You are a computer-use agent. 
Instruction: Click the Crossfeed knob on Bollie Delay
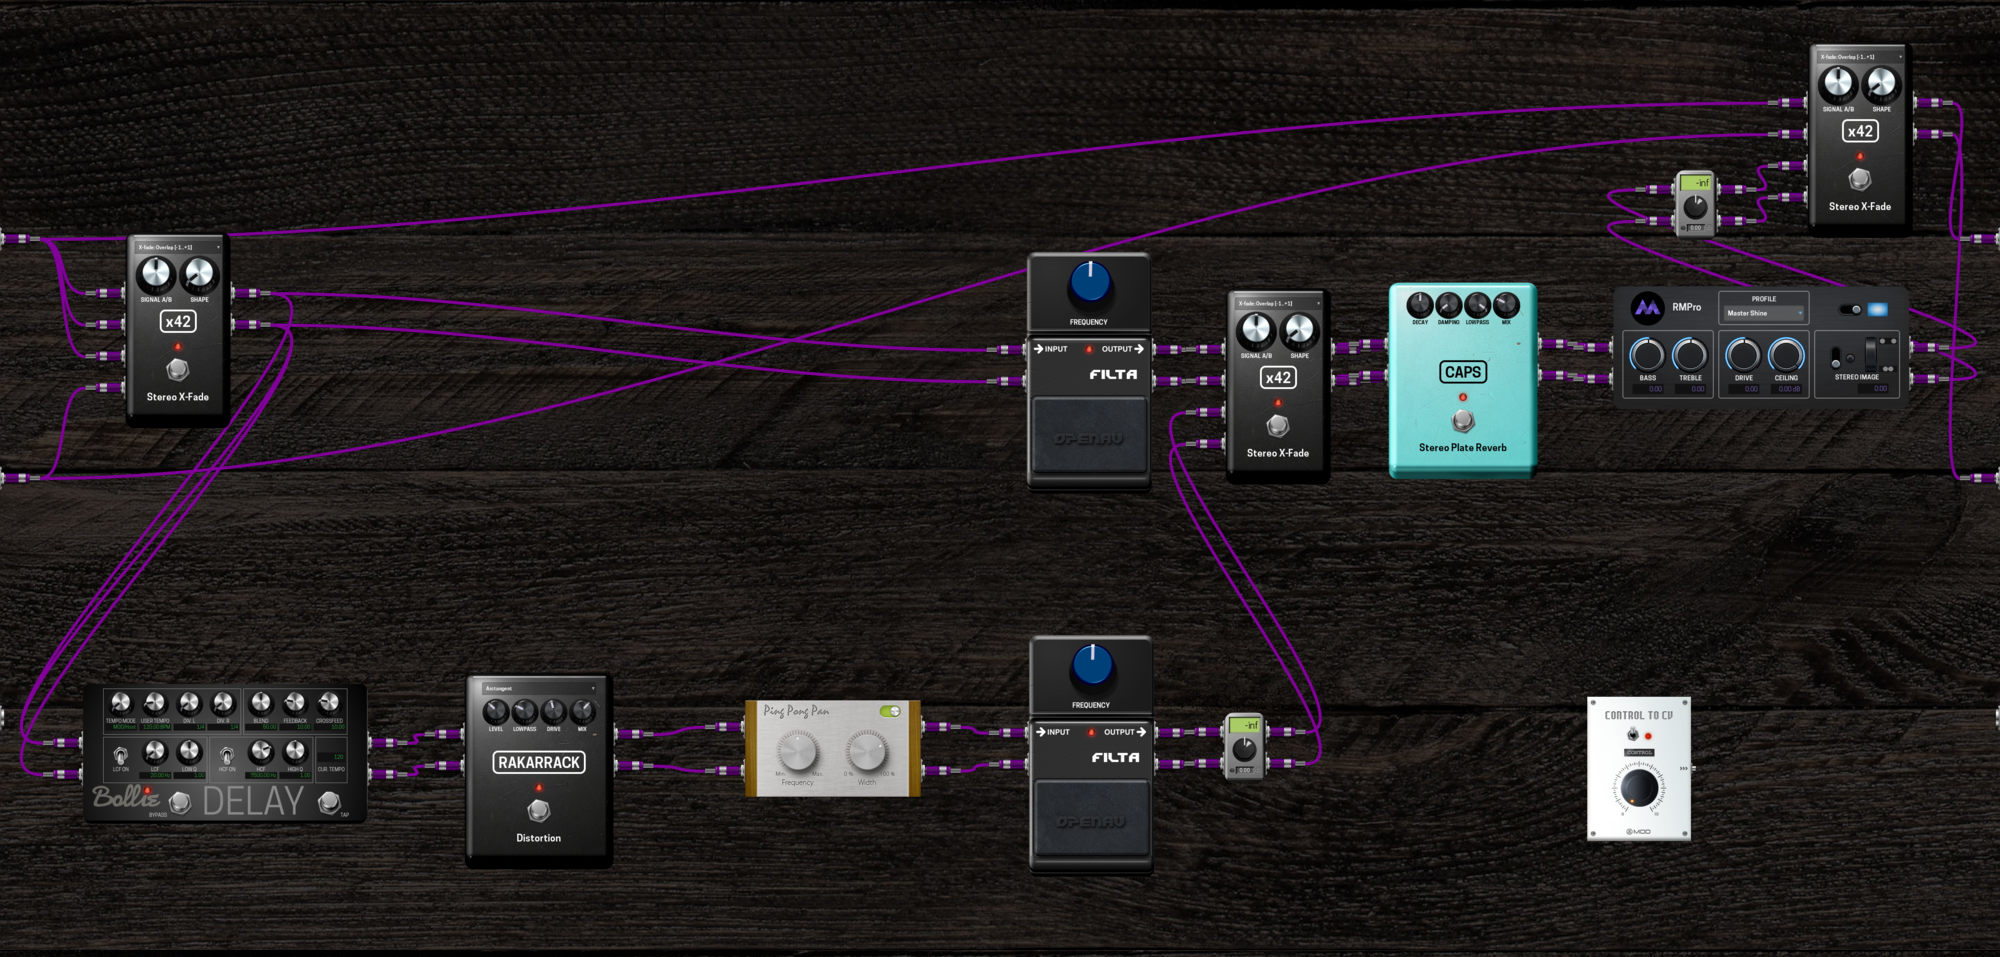(329, 703)
